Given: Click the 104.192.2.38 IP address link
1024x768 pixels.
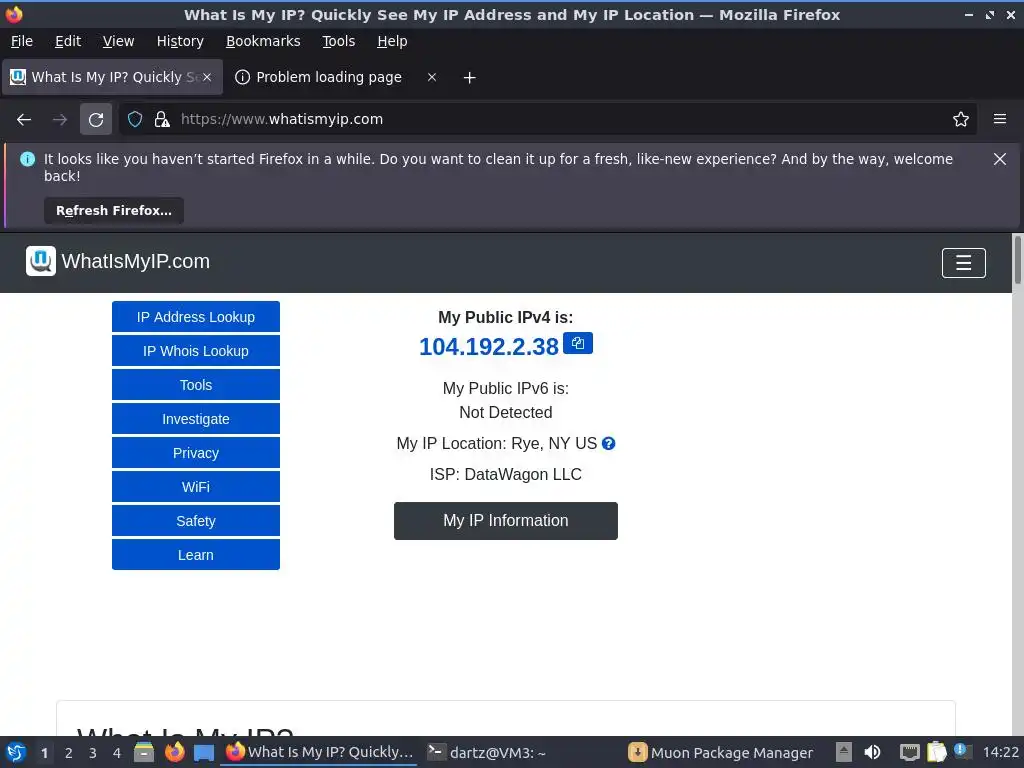Looking at the screenshot, I should coord(488,347).
